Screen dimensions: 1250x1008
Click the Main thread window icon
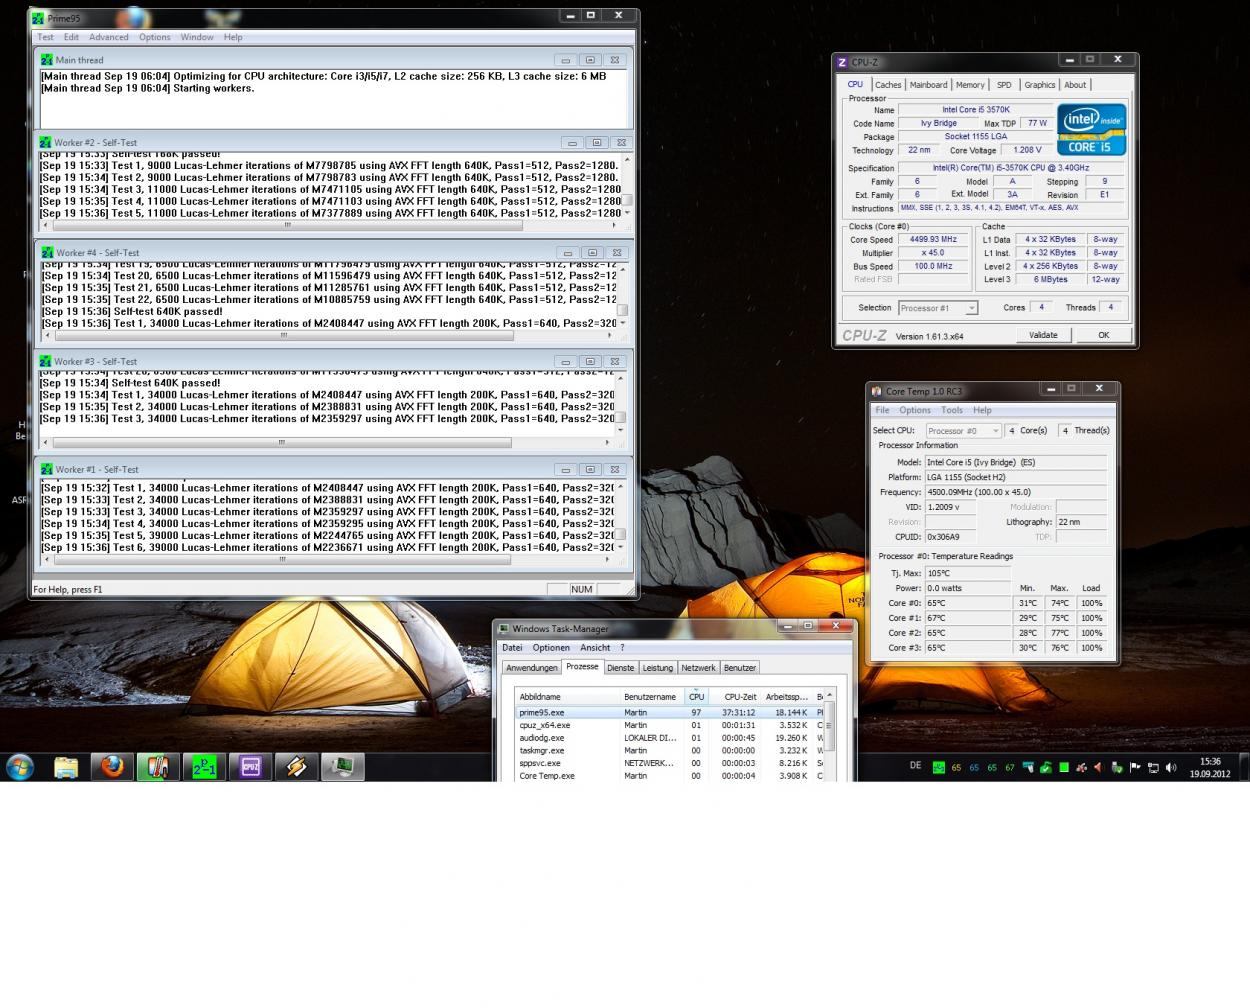47,60
